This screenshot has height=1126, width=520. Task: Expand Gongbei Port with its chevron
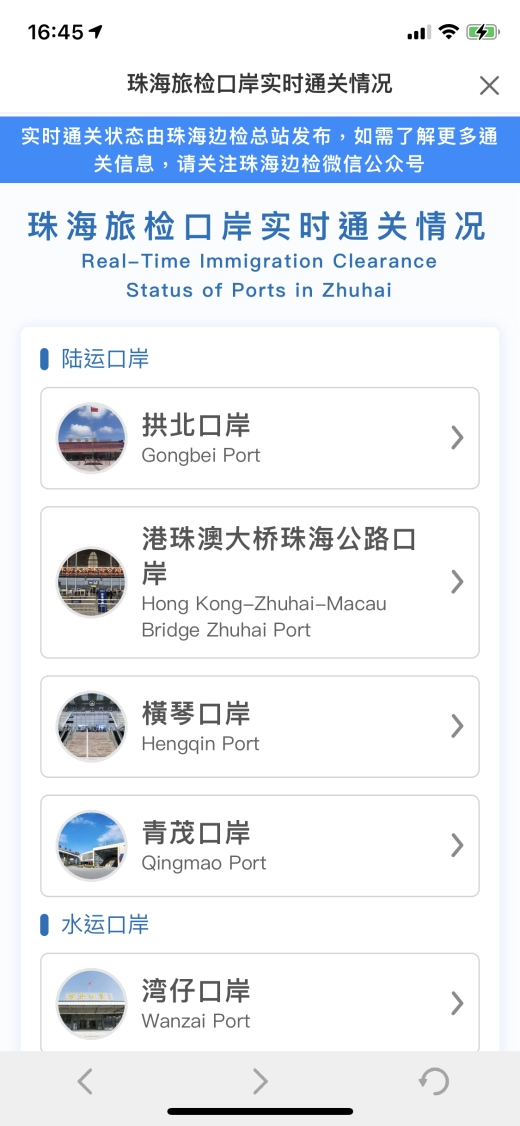point(457,437)
